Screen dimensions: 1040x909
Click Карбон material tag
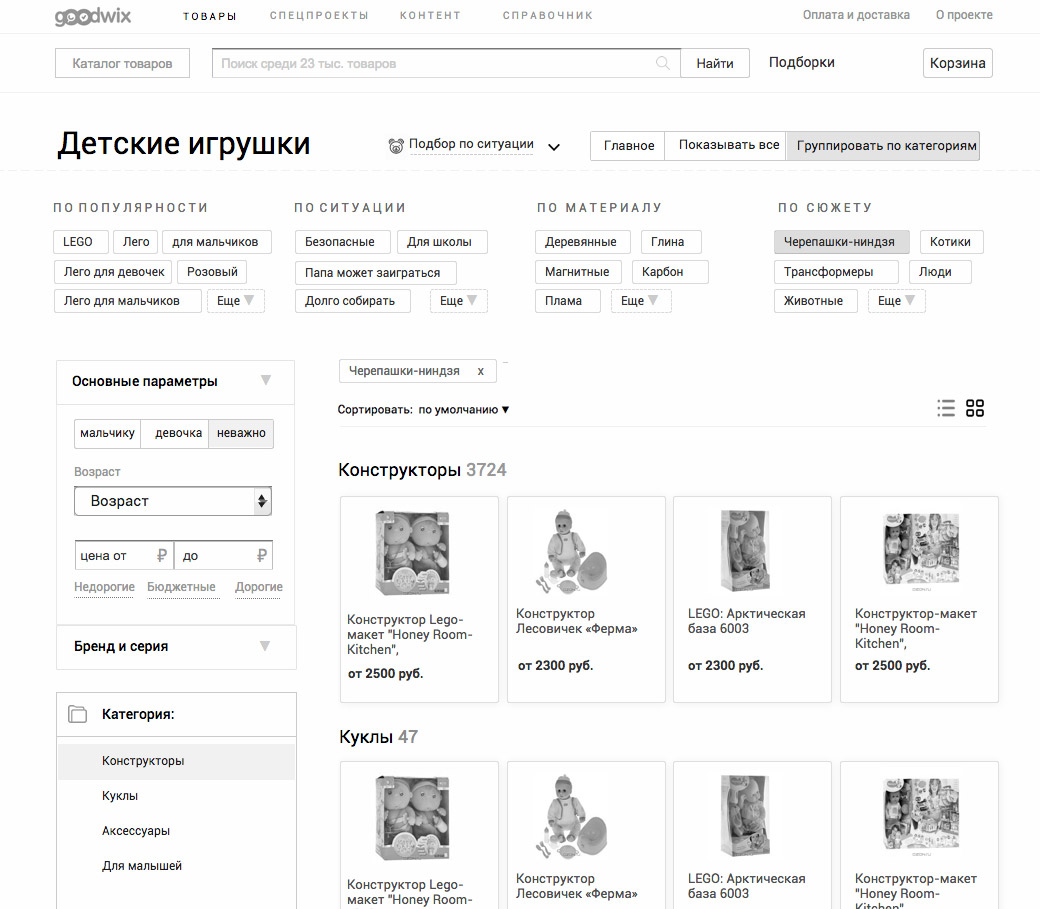pyautogui.click(x=669, y=272)
